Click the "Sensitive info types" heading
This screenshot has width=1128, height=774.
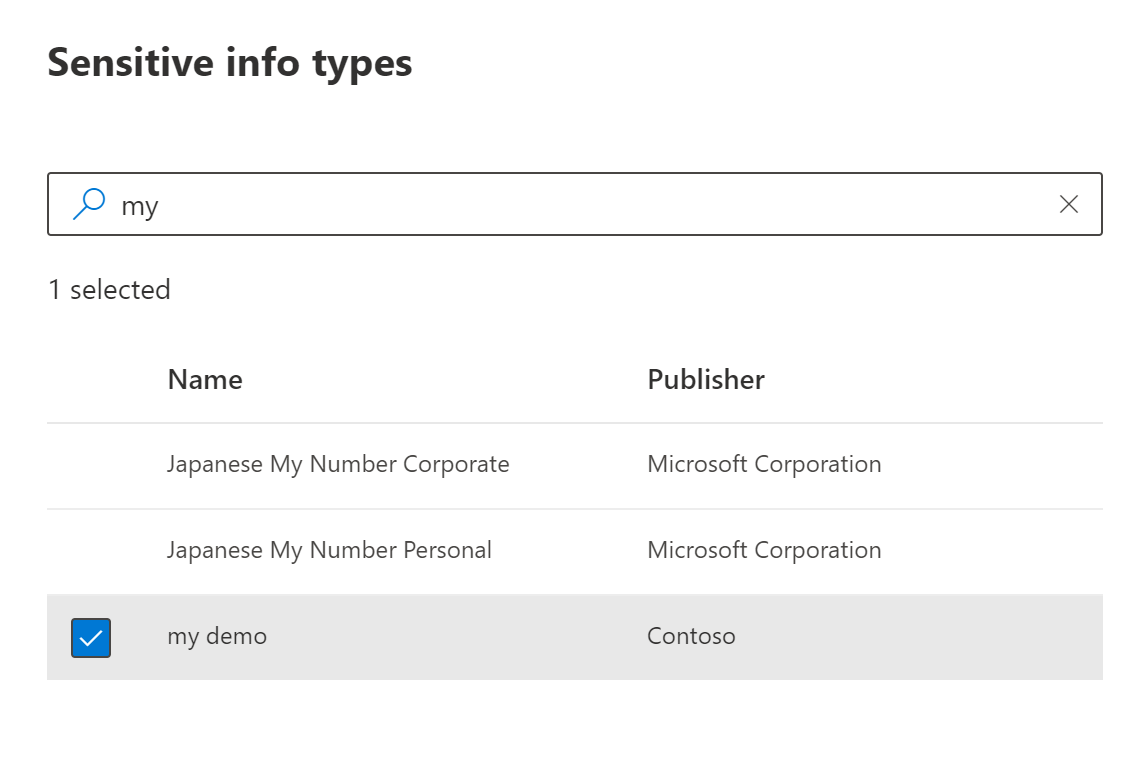(x=230, y=63)
